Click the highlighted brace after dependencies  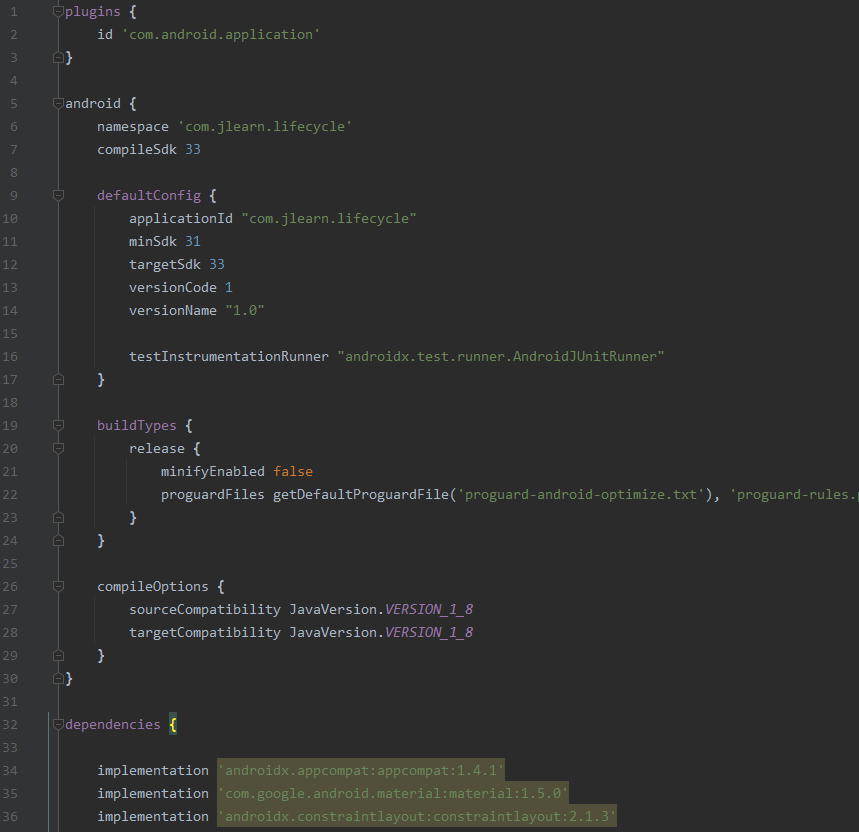click(x=173, y=725)
